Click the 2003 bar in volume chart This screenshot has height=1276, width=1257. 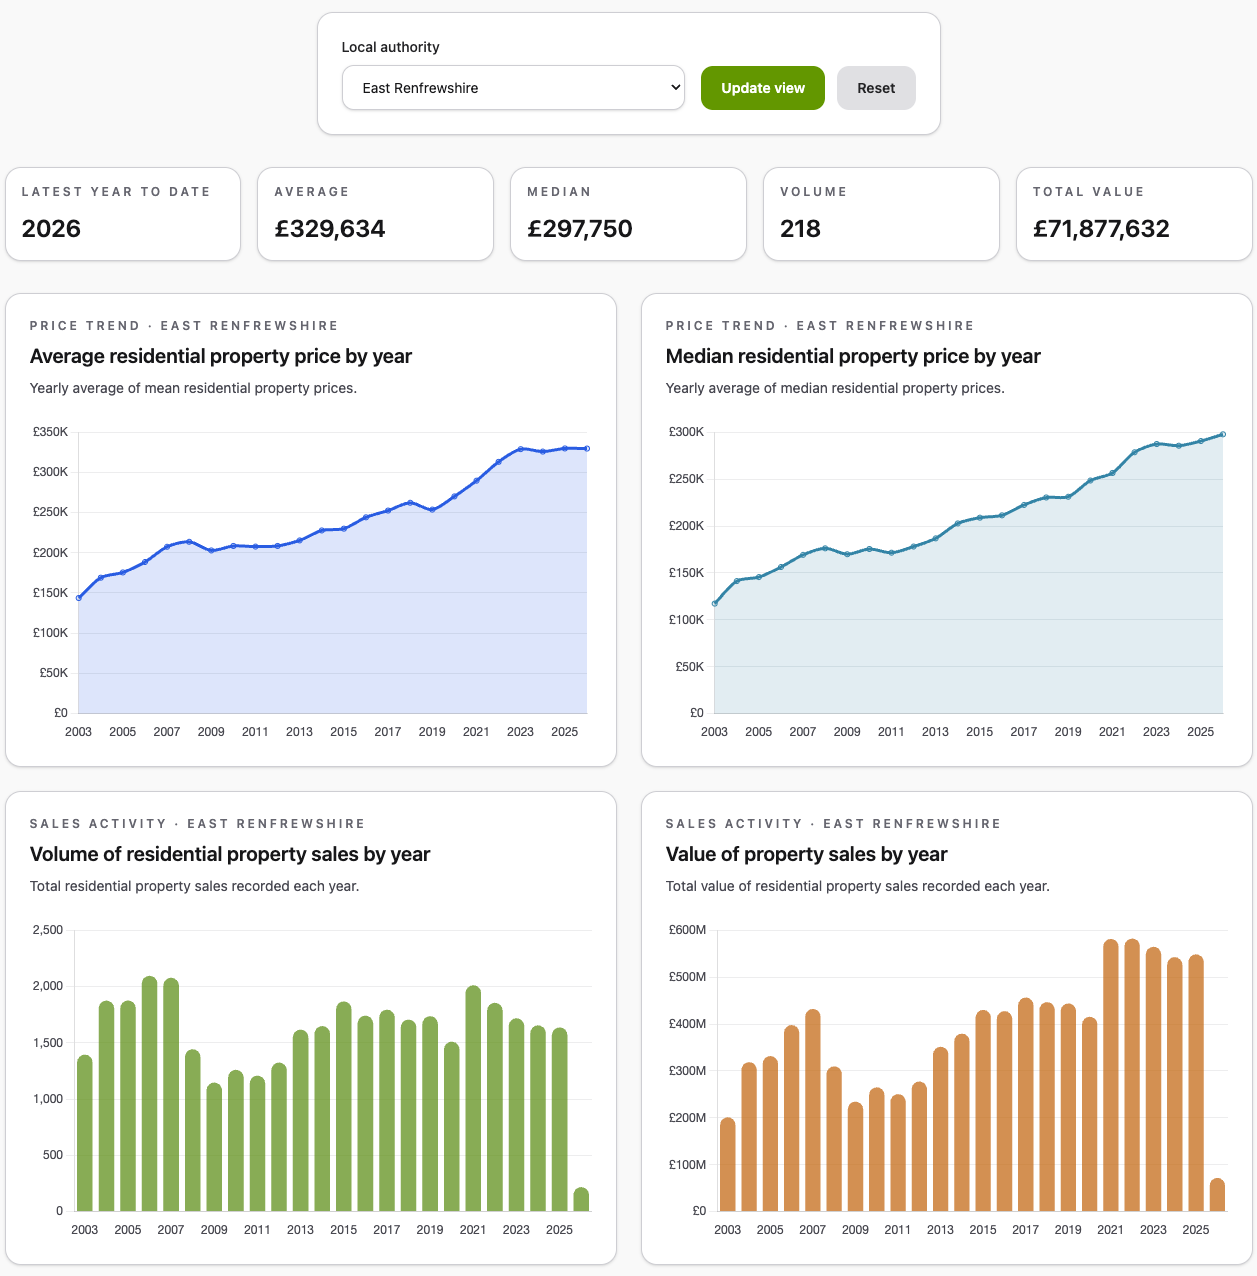point(85,1133)
